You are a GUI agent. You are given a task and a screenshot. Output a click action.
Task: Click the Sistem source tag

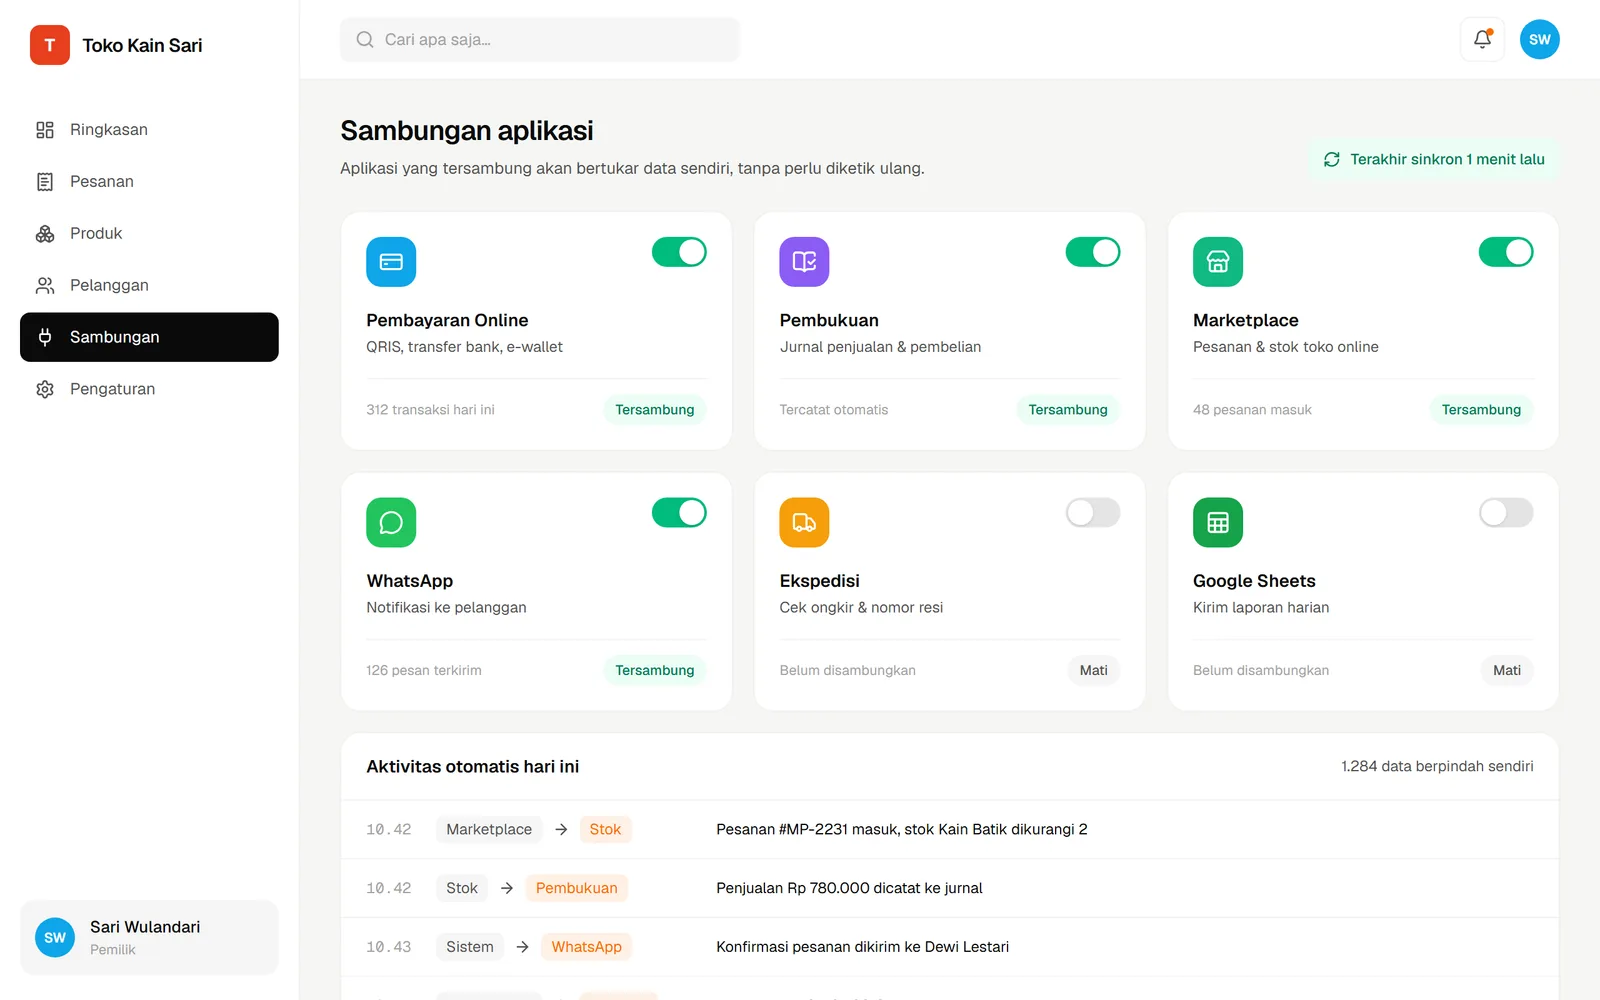[470, 947]
